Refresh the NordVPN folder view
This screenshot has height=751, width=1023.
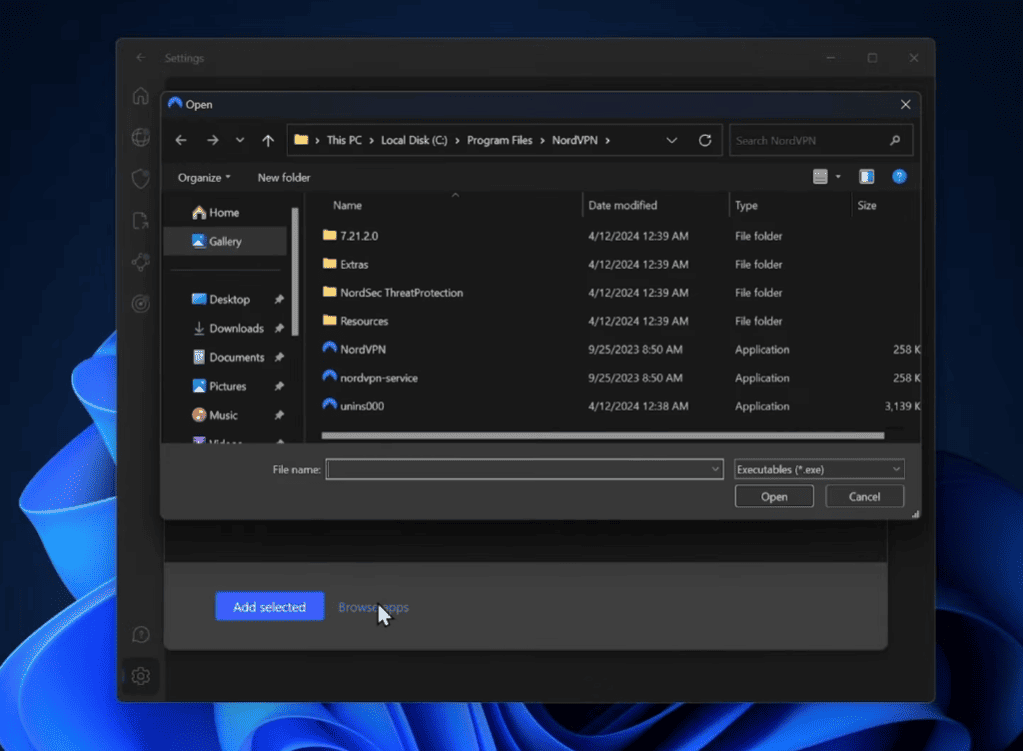(x=704, y=140)
